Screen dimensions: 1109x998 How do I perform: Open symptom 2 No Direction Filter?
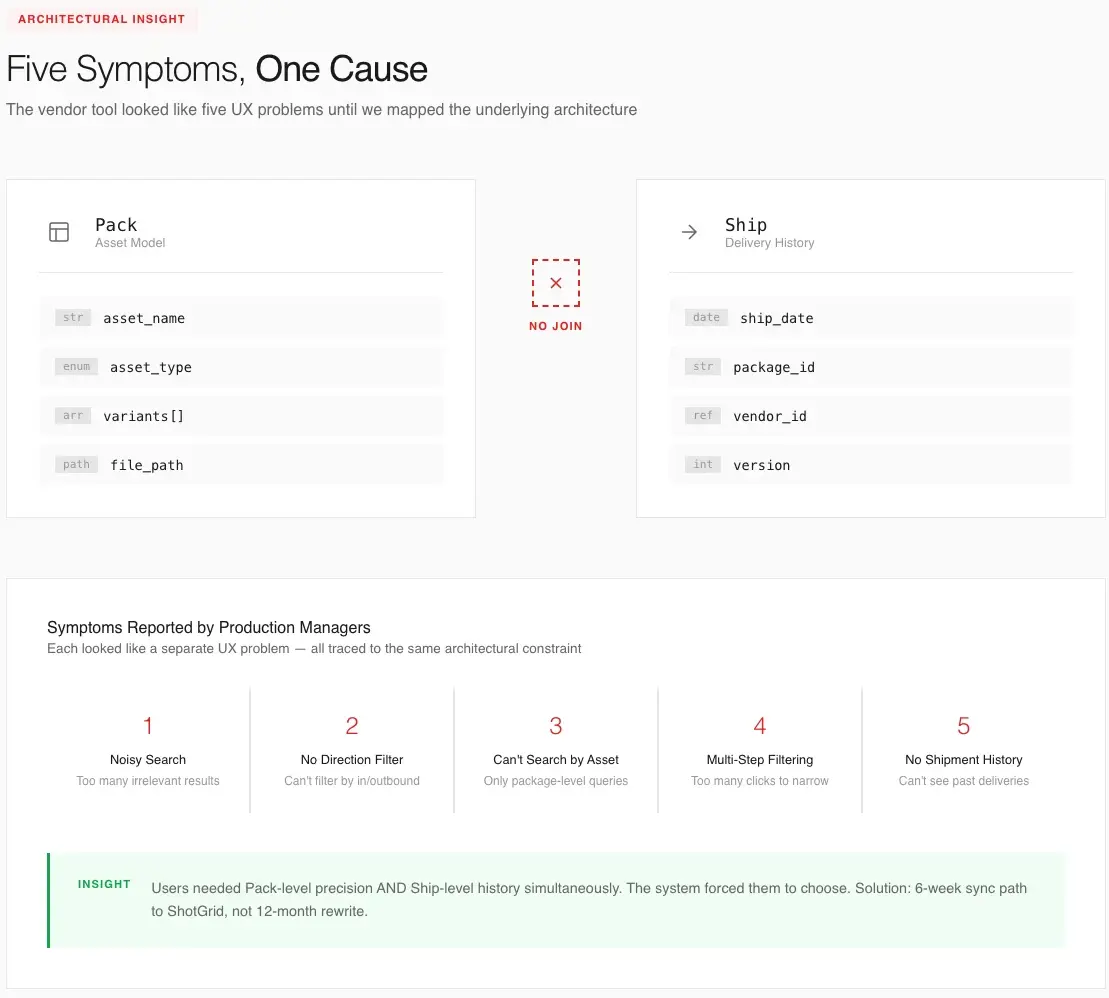click(352, 751)
